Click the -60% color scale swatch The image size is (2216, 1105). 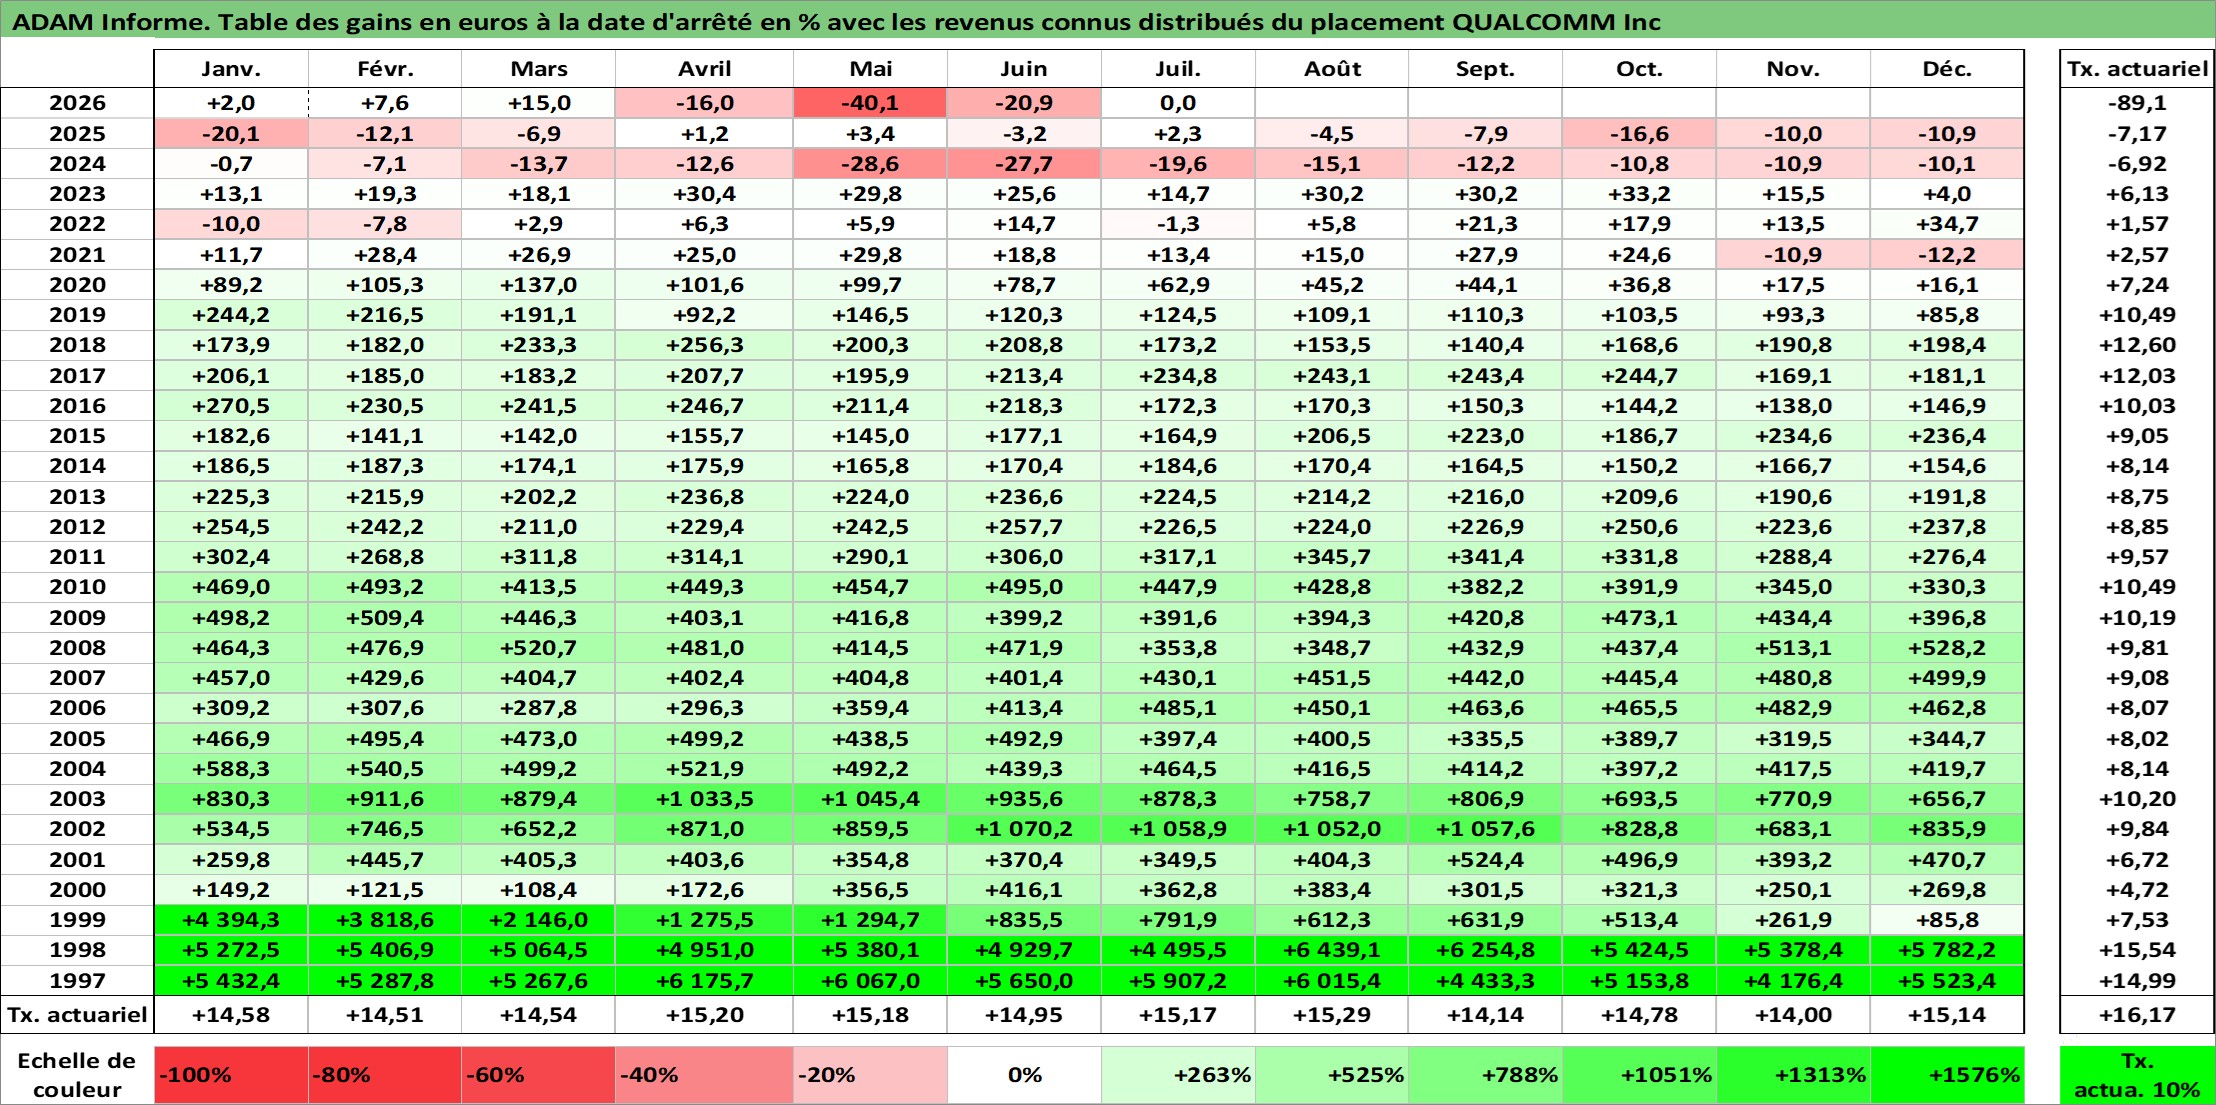coord(539,1075)
